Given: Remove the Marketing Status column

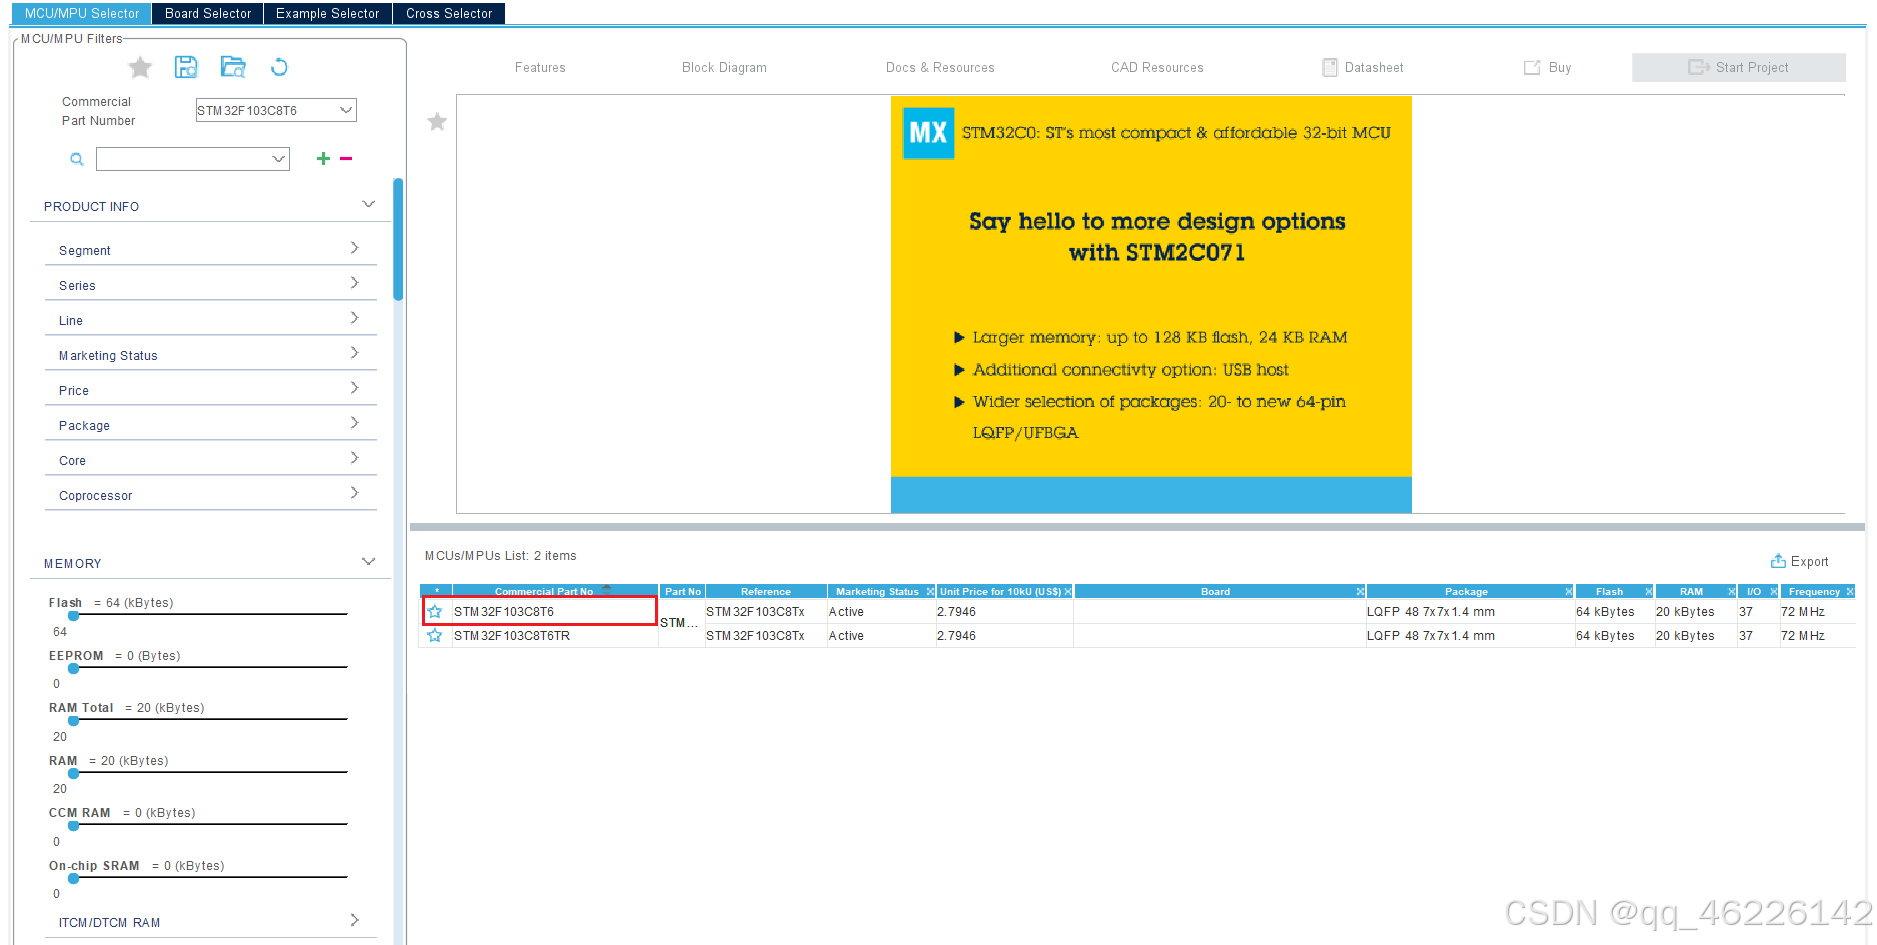Looking at the screenshot, I should pyautogui.click(x=930, y=592).
